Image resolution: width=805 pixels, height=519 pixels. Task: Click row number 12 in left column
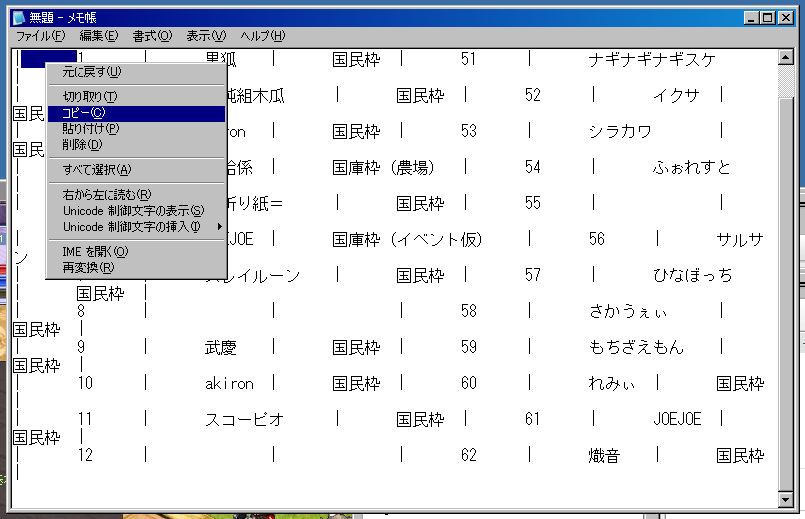click(85, 455)
